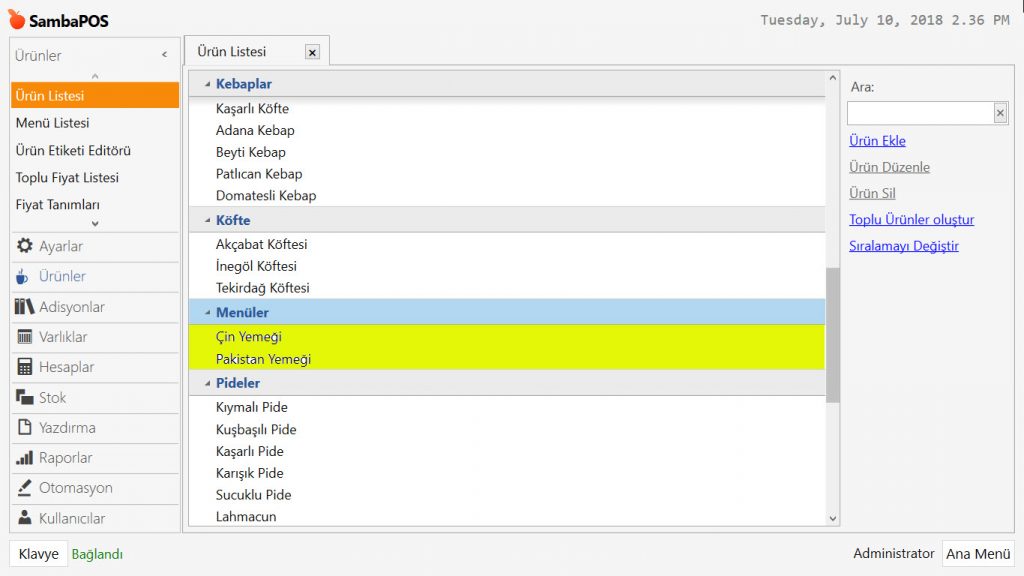Viewport: 1024px width, 576px height.
Task: Collapse the Ürünler sidebar panel chevron
Action: coord(164,55)
